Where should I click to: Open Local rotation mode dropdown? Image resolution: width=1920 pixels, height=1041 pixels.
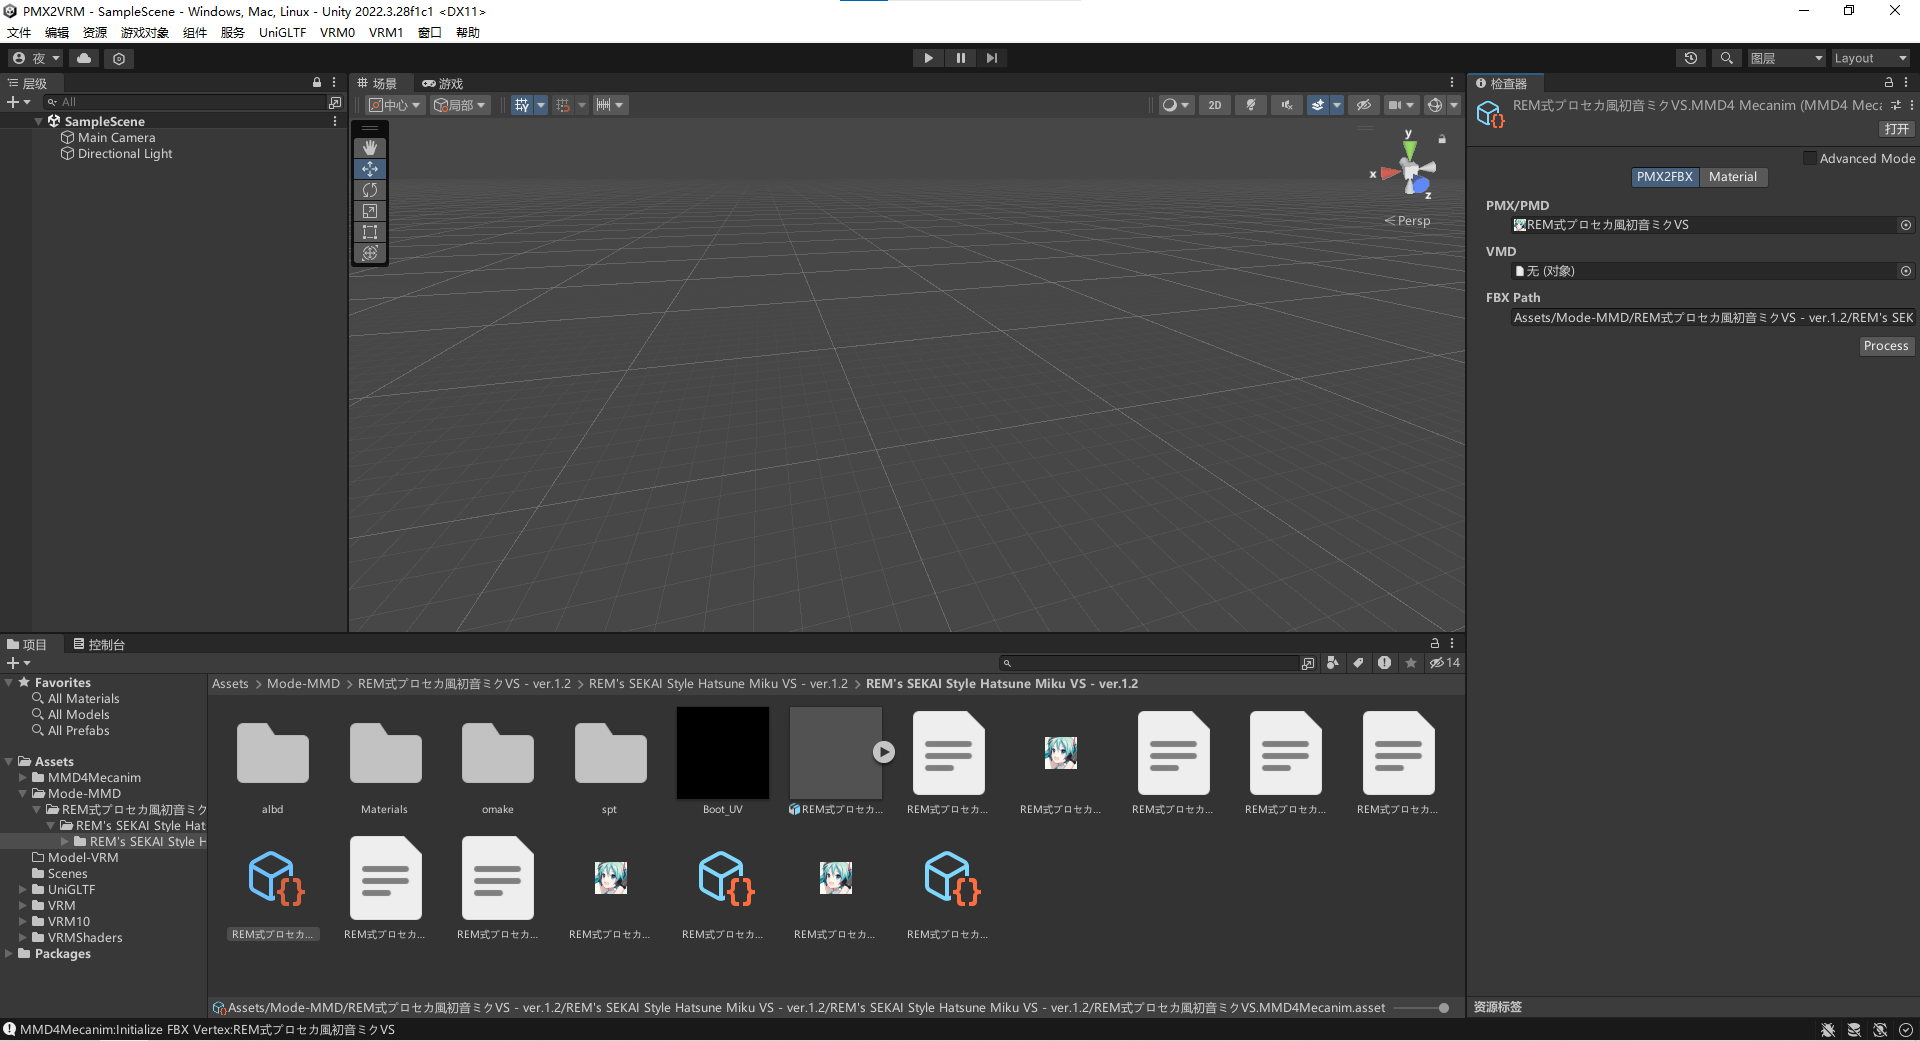coord(460,105)
